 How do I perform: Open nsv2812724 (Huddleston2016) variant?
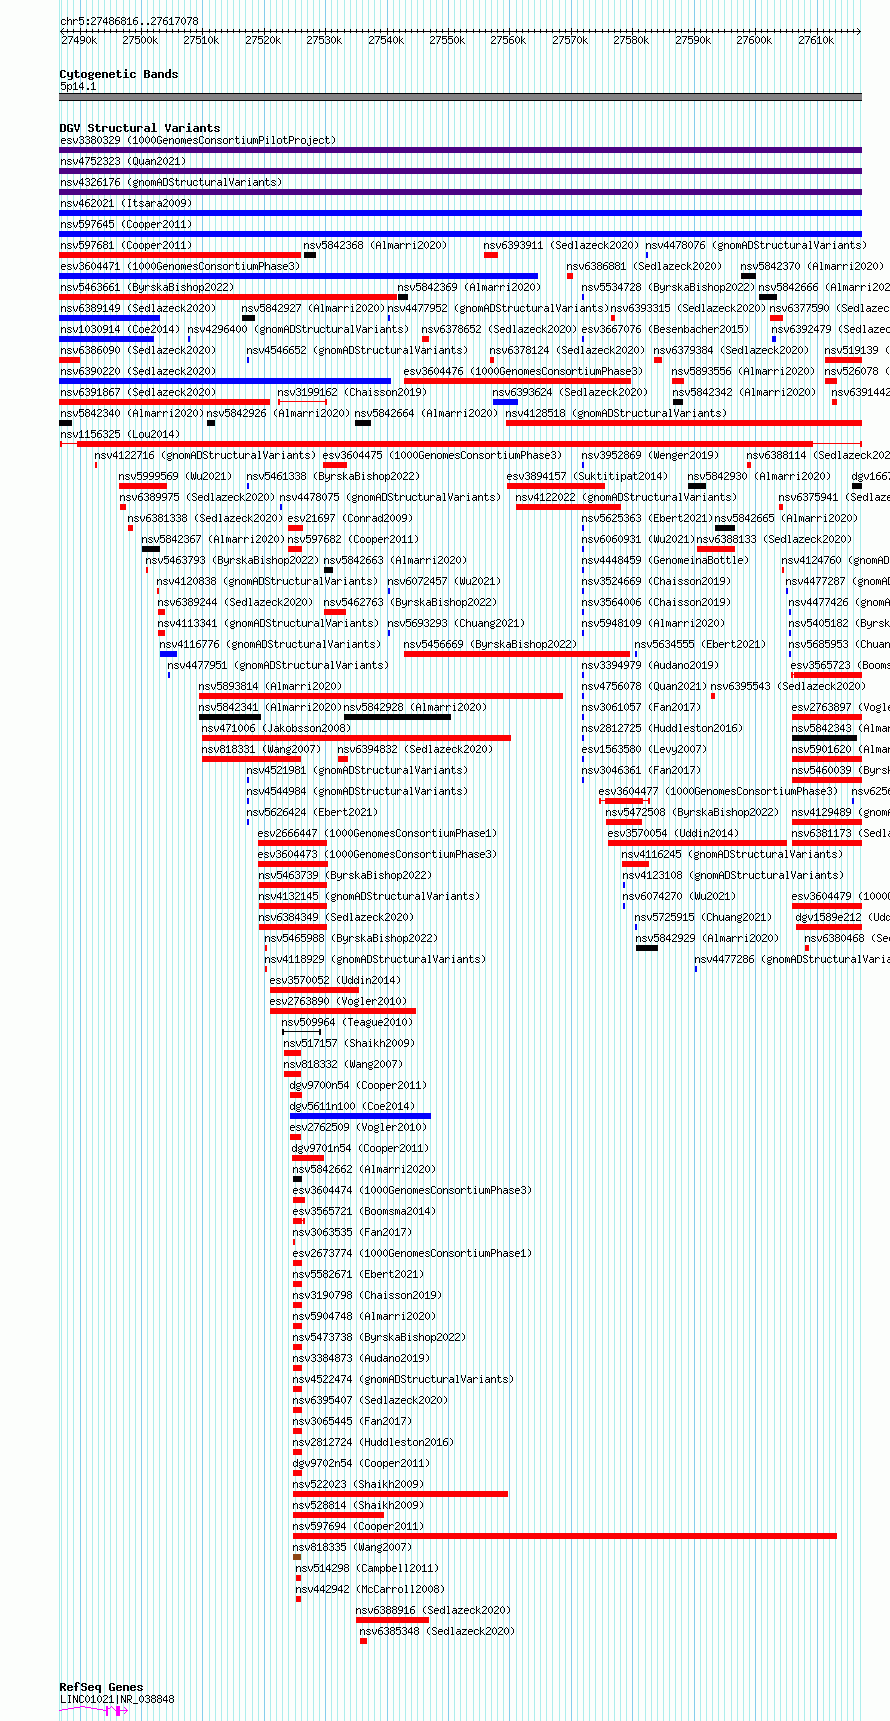coord(374,1442)
